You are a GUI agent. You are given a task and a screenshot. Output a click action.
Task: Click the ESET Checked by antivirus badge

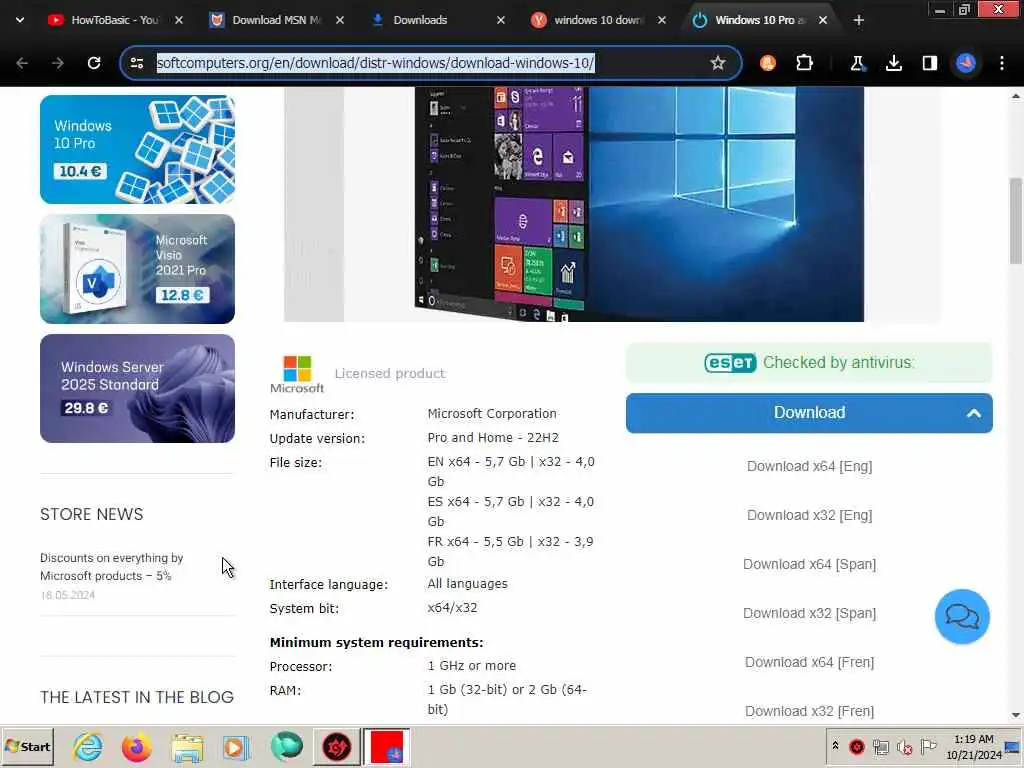(809, 362)
